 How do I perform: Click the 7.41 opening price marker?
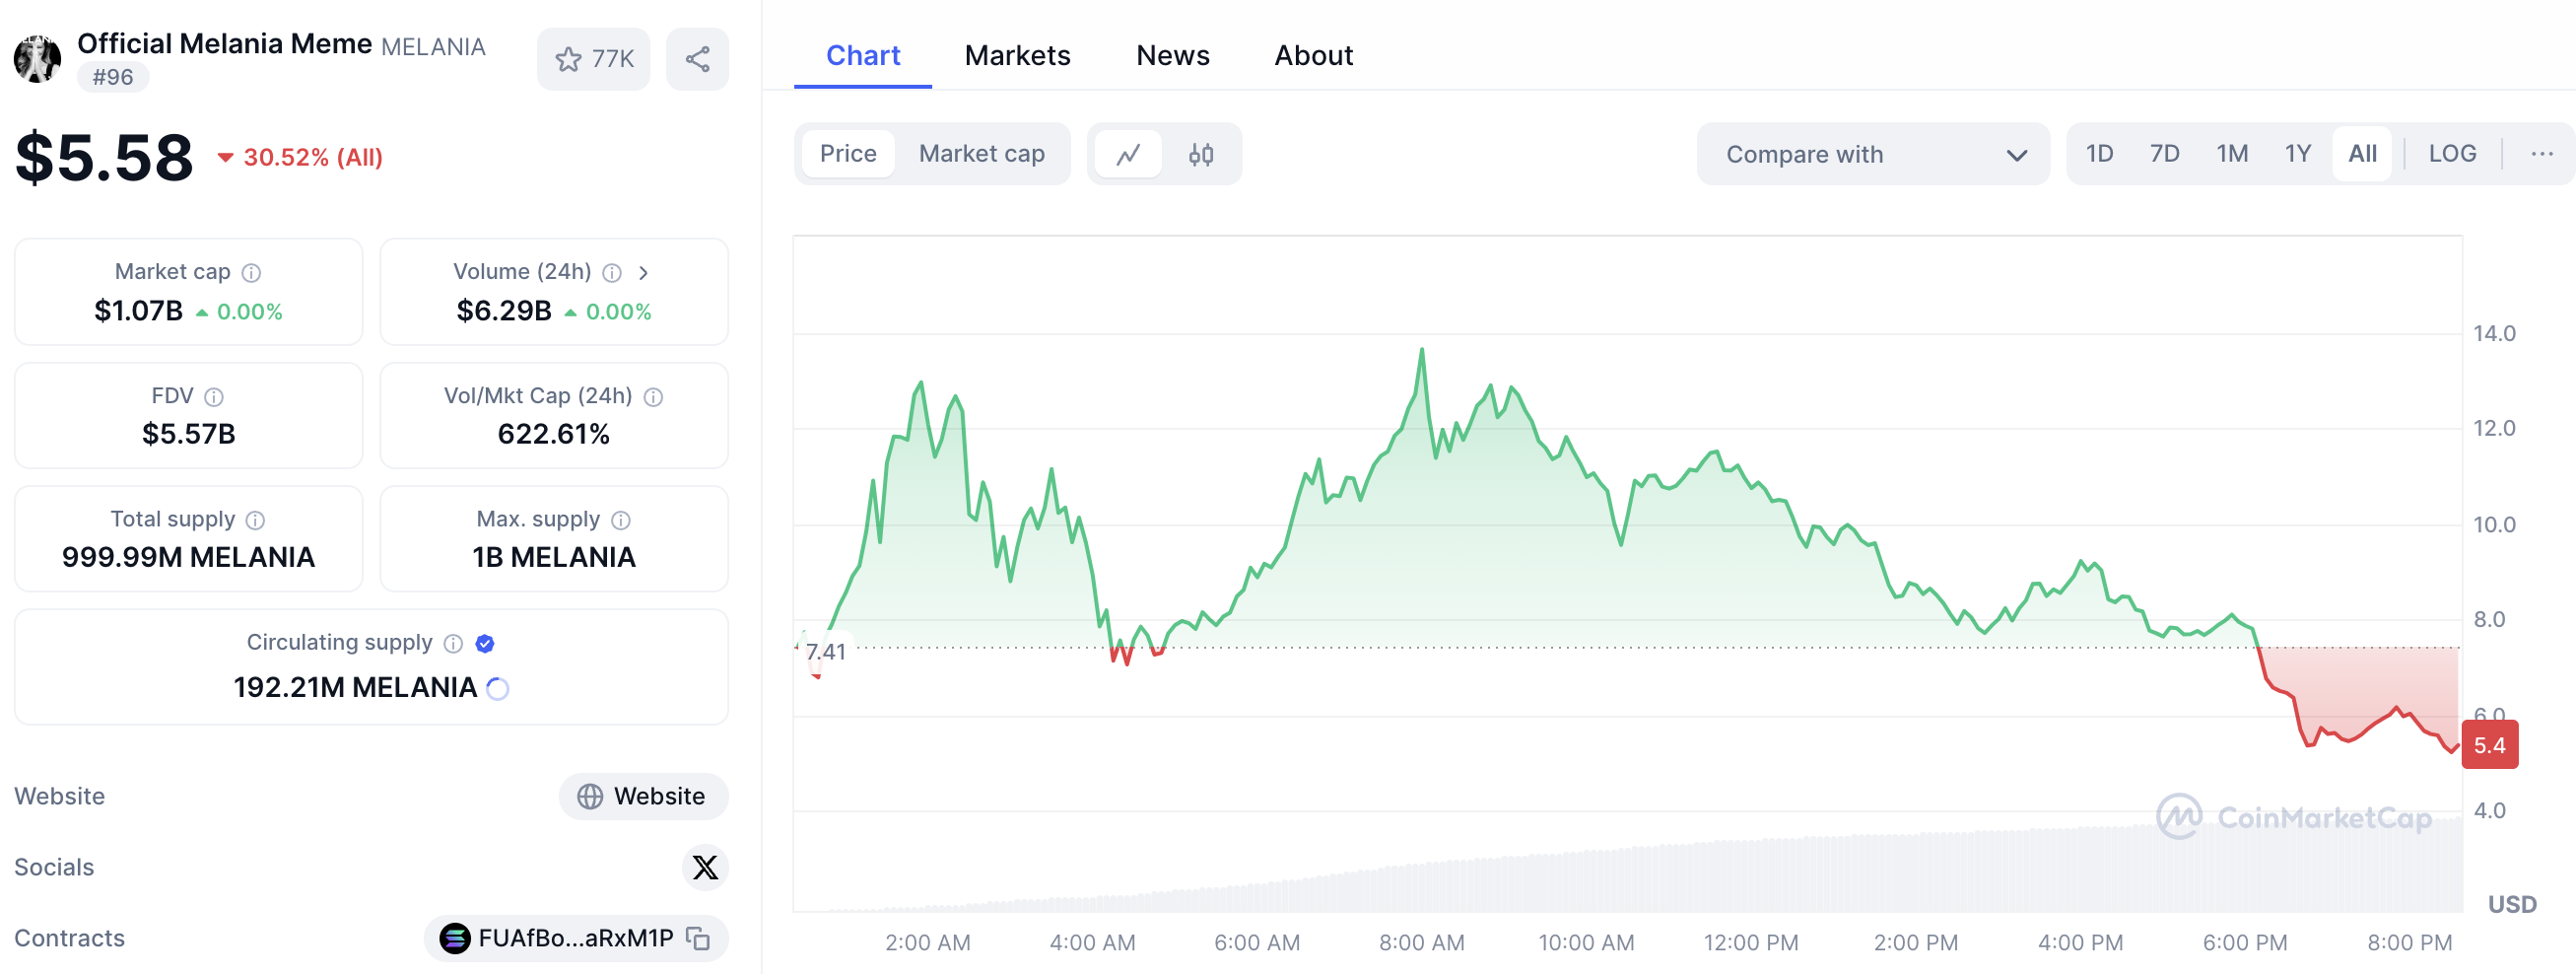[x=825, y=652]
